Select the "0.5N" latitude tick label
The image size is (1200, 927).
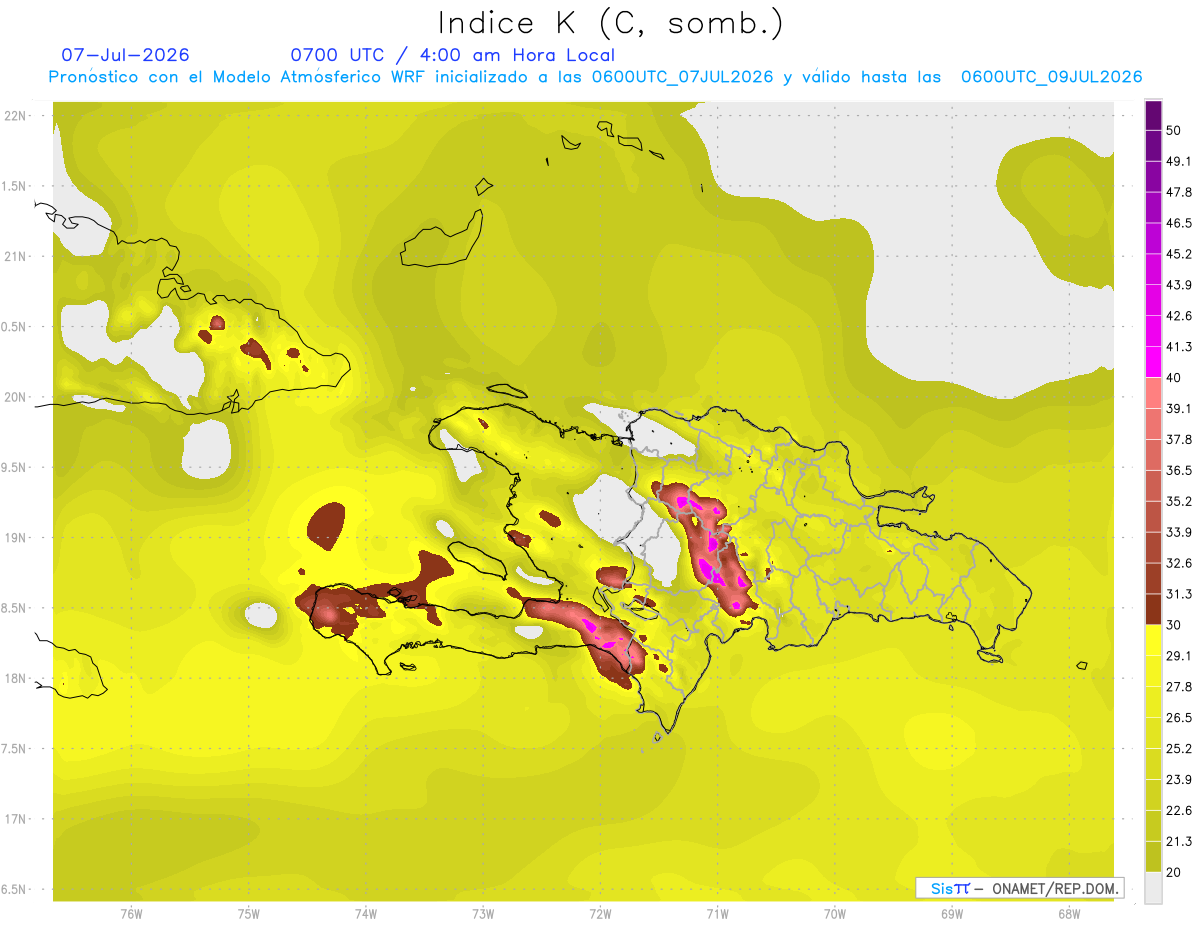coord(15,327)
